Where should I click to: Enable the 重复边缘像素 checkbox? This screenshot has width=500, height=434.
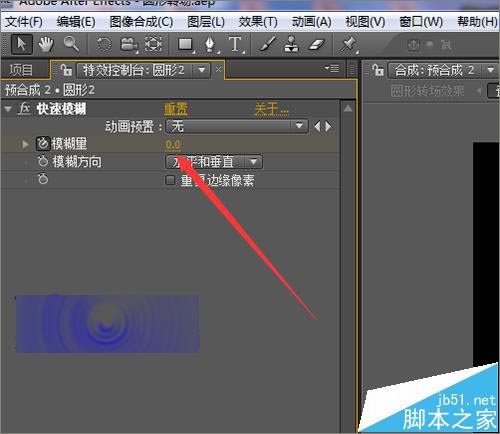pos(170,180)
